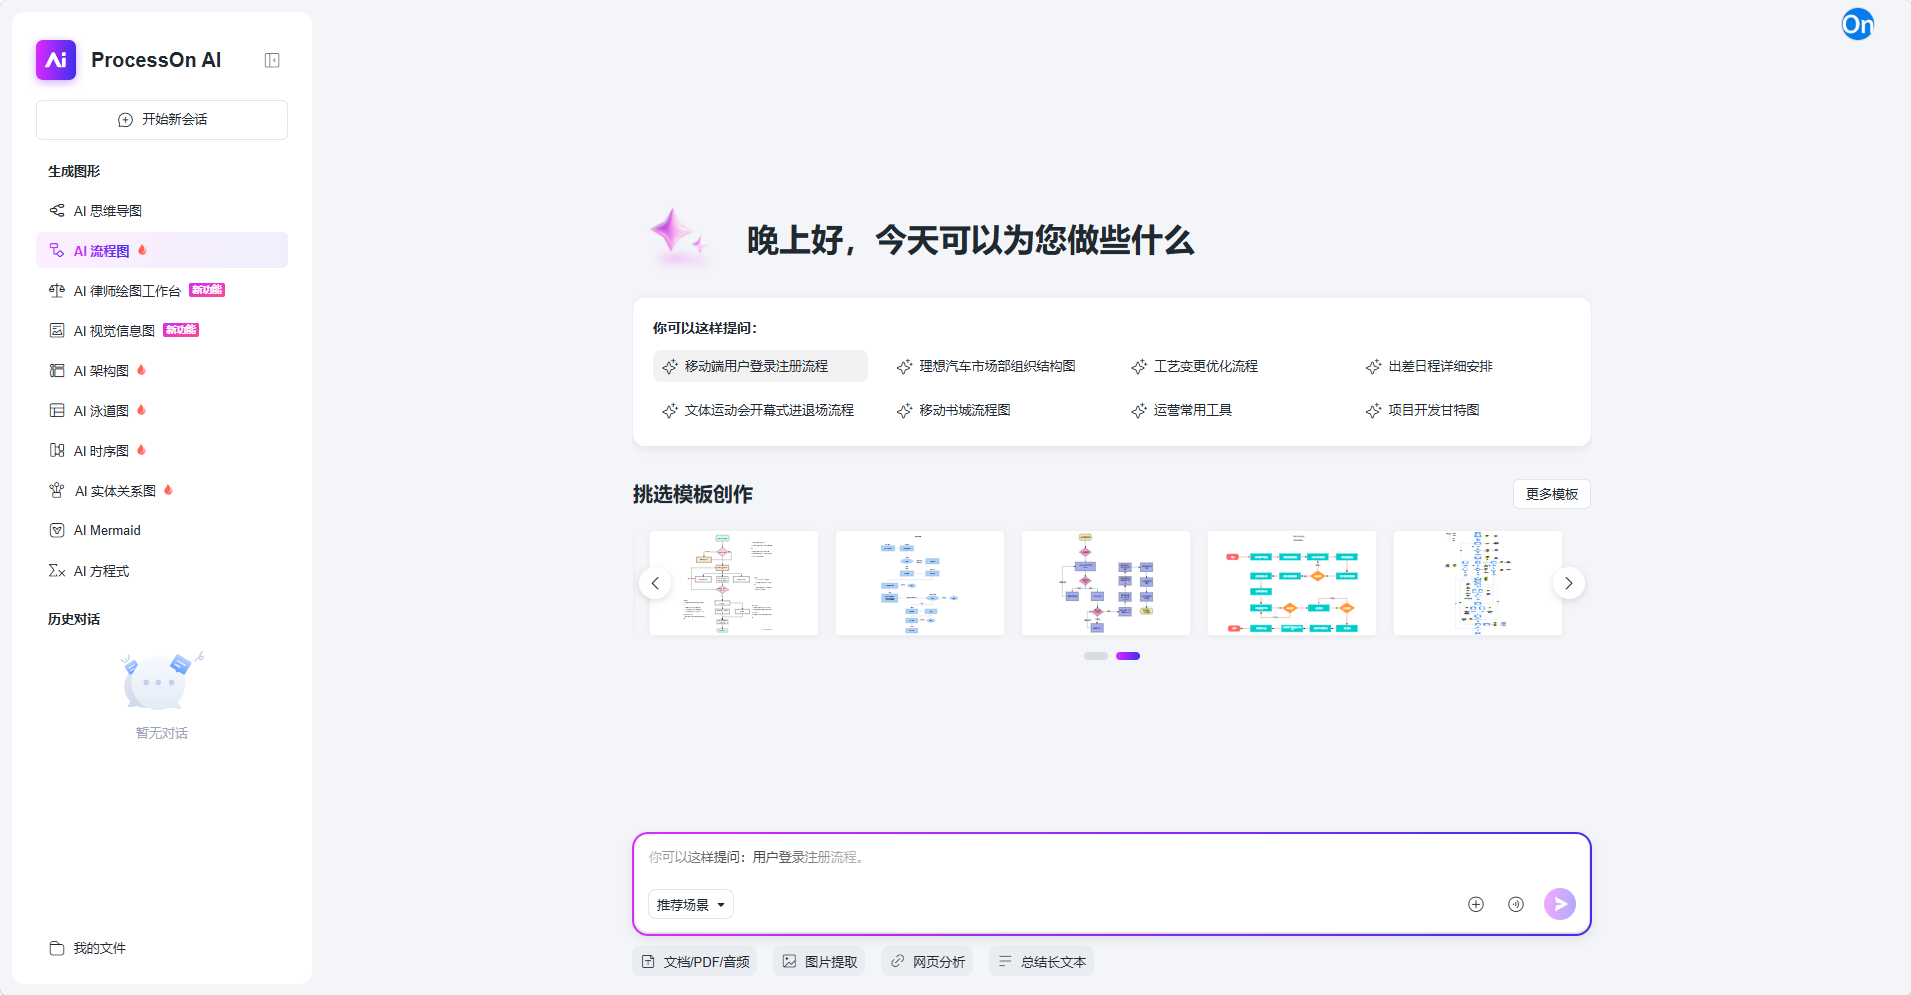Click the 网页分析 link icon

[x=897, y=961]
